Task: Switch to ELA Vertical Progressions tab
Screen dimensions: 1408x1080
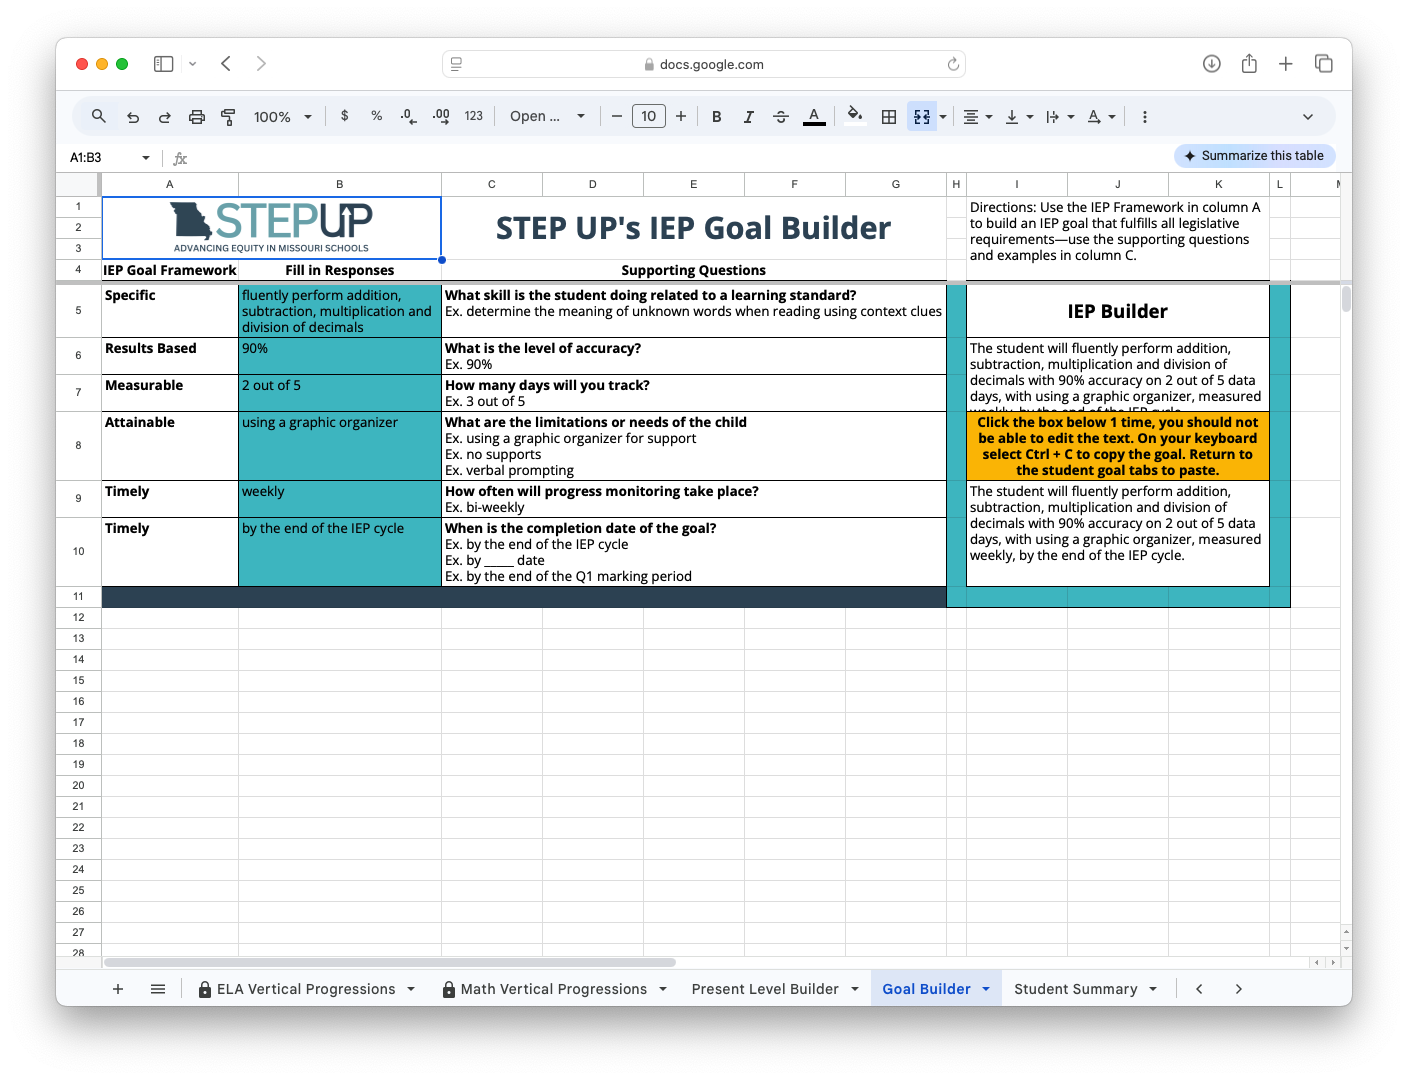Action: 305,989
